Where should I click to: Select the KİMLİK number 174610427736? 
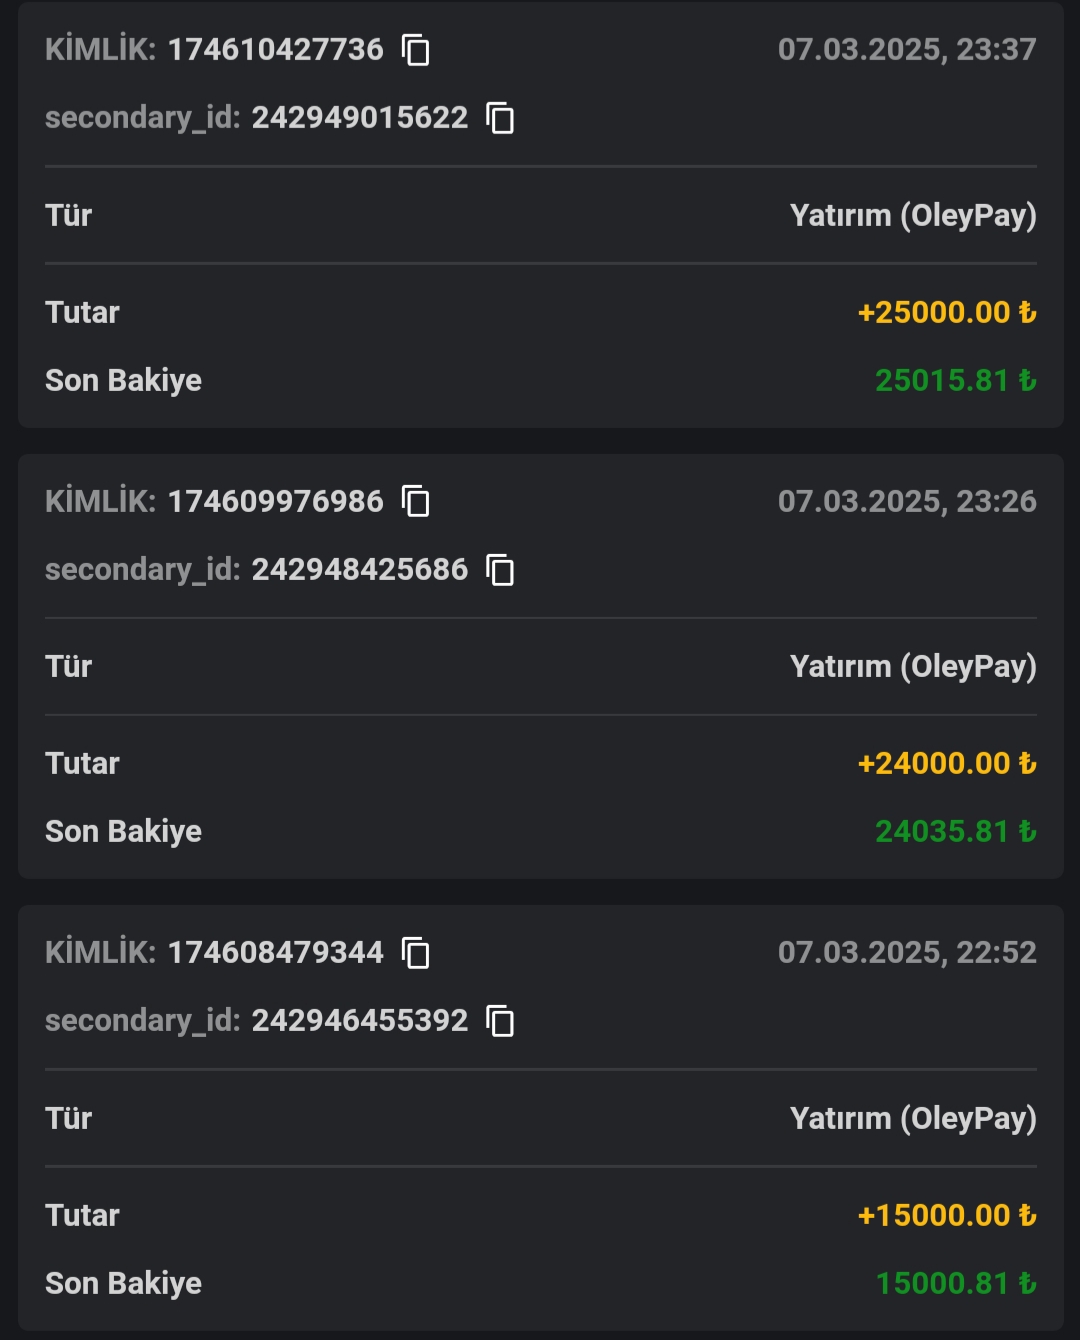(275, 49)
